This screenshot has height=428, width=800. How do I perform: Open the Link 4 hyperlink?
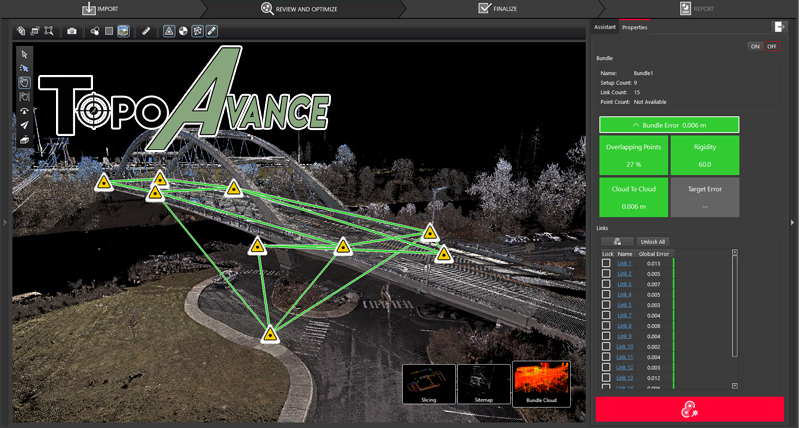624,294
